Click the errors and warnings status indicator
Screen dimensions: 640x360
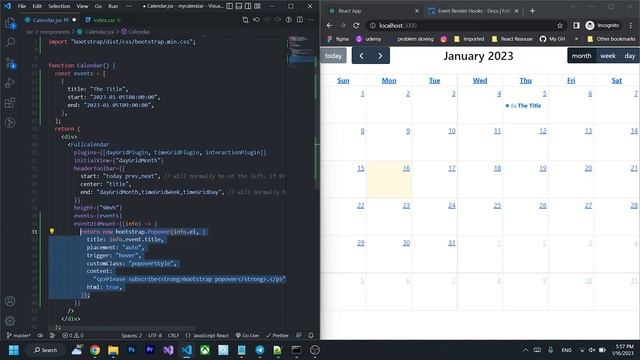pos(73,335)
